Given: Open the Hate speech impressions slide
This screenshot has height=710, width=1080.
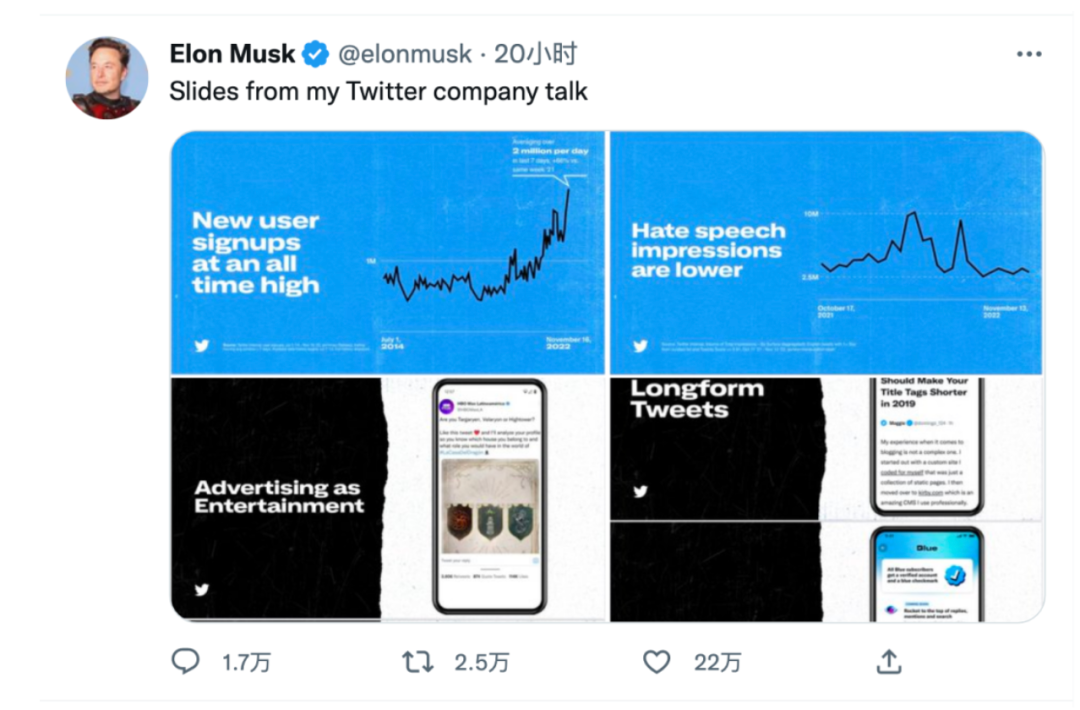Looking at the screenshot, I should coord(826,252).
